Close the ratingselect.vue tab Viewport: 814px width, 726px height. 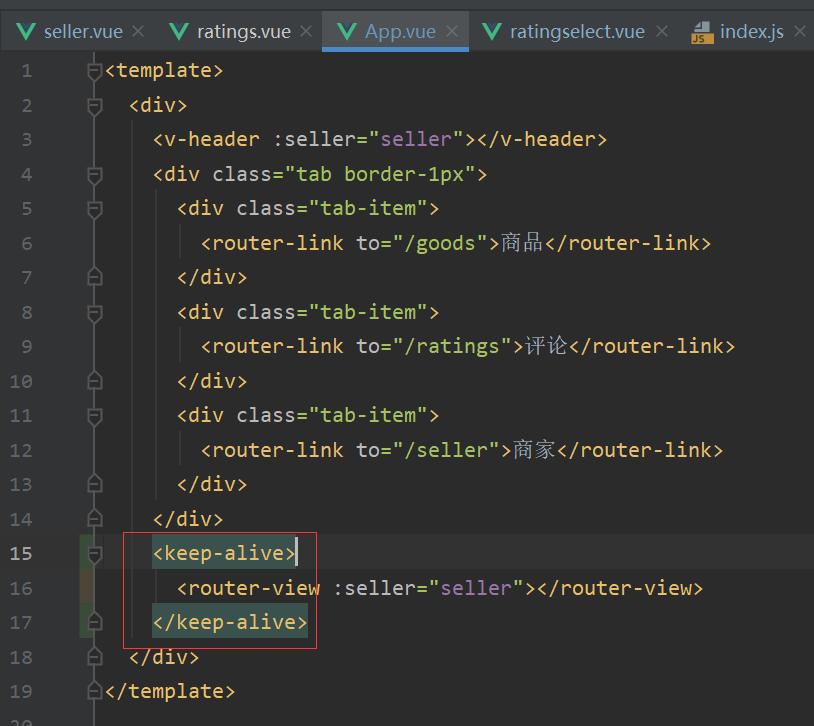coord(661,31)
